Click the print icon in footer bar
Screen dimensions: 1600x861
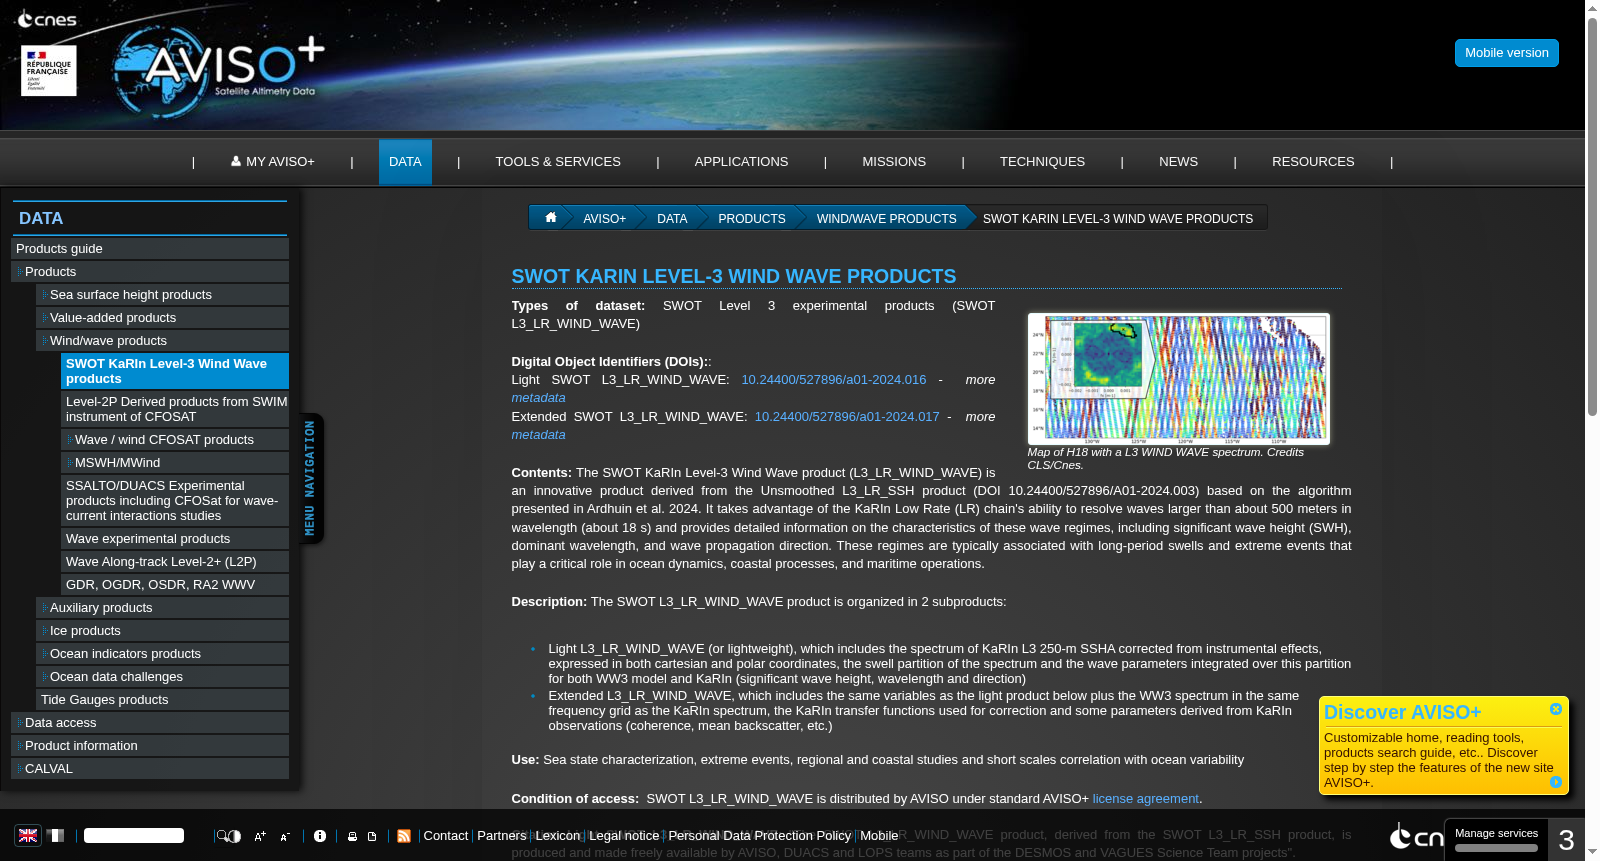point(352,836)
